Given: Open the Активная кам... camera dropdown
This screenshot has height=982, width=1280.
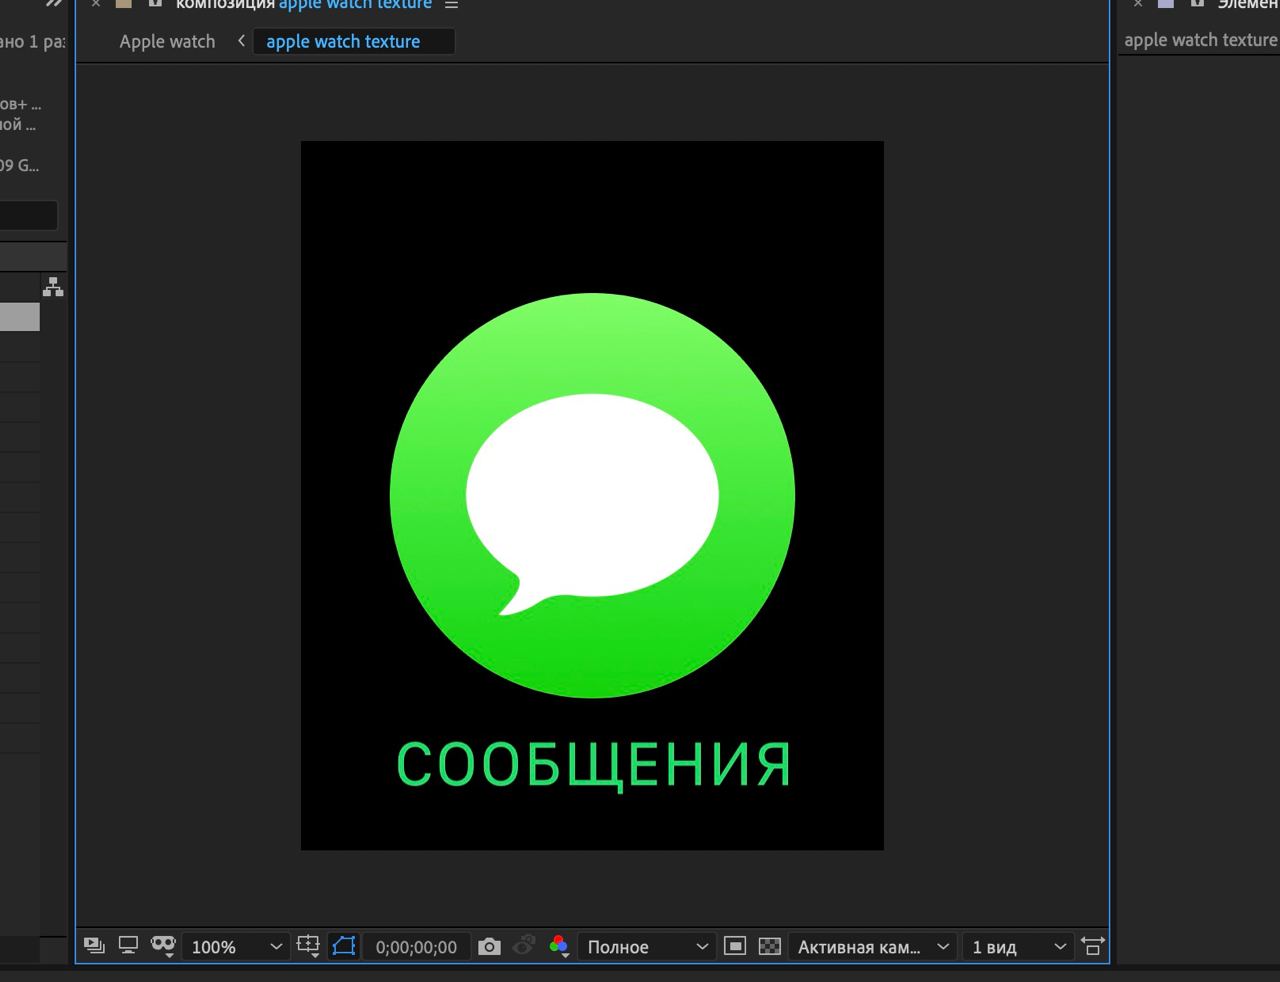Looking at the screenshot, I should click(872, 946).
